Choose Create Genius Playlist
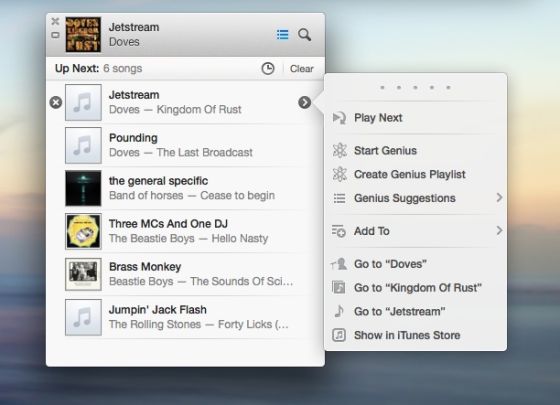The image size is (560, 405). click(410, 174)
